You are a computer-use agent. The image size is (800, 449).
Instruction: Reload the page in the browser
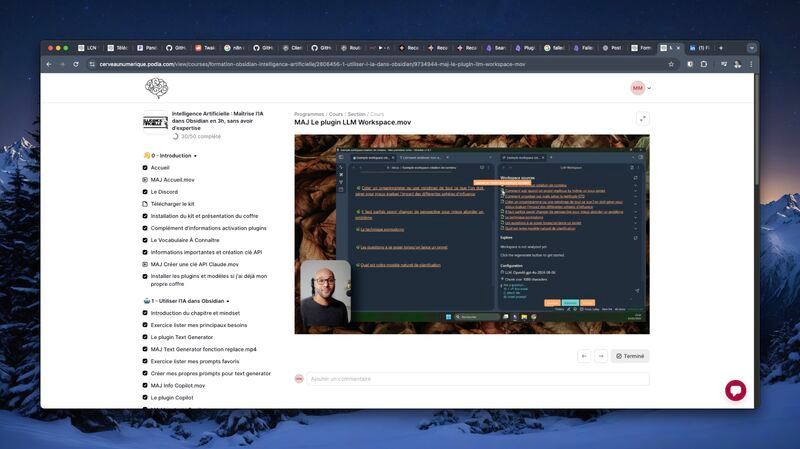coord(76,64)
